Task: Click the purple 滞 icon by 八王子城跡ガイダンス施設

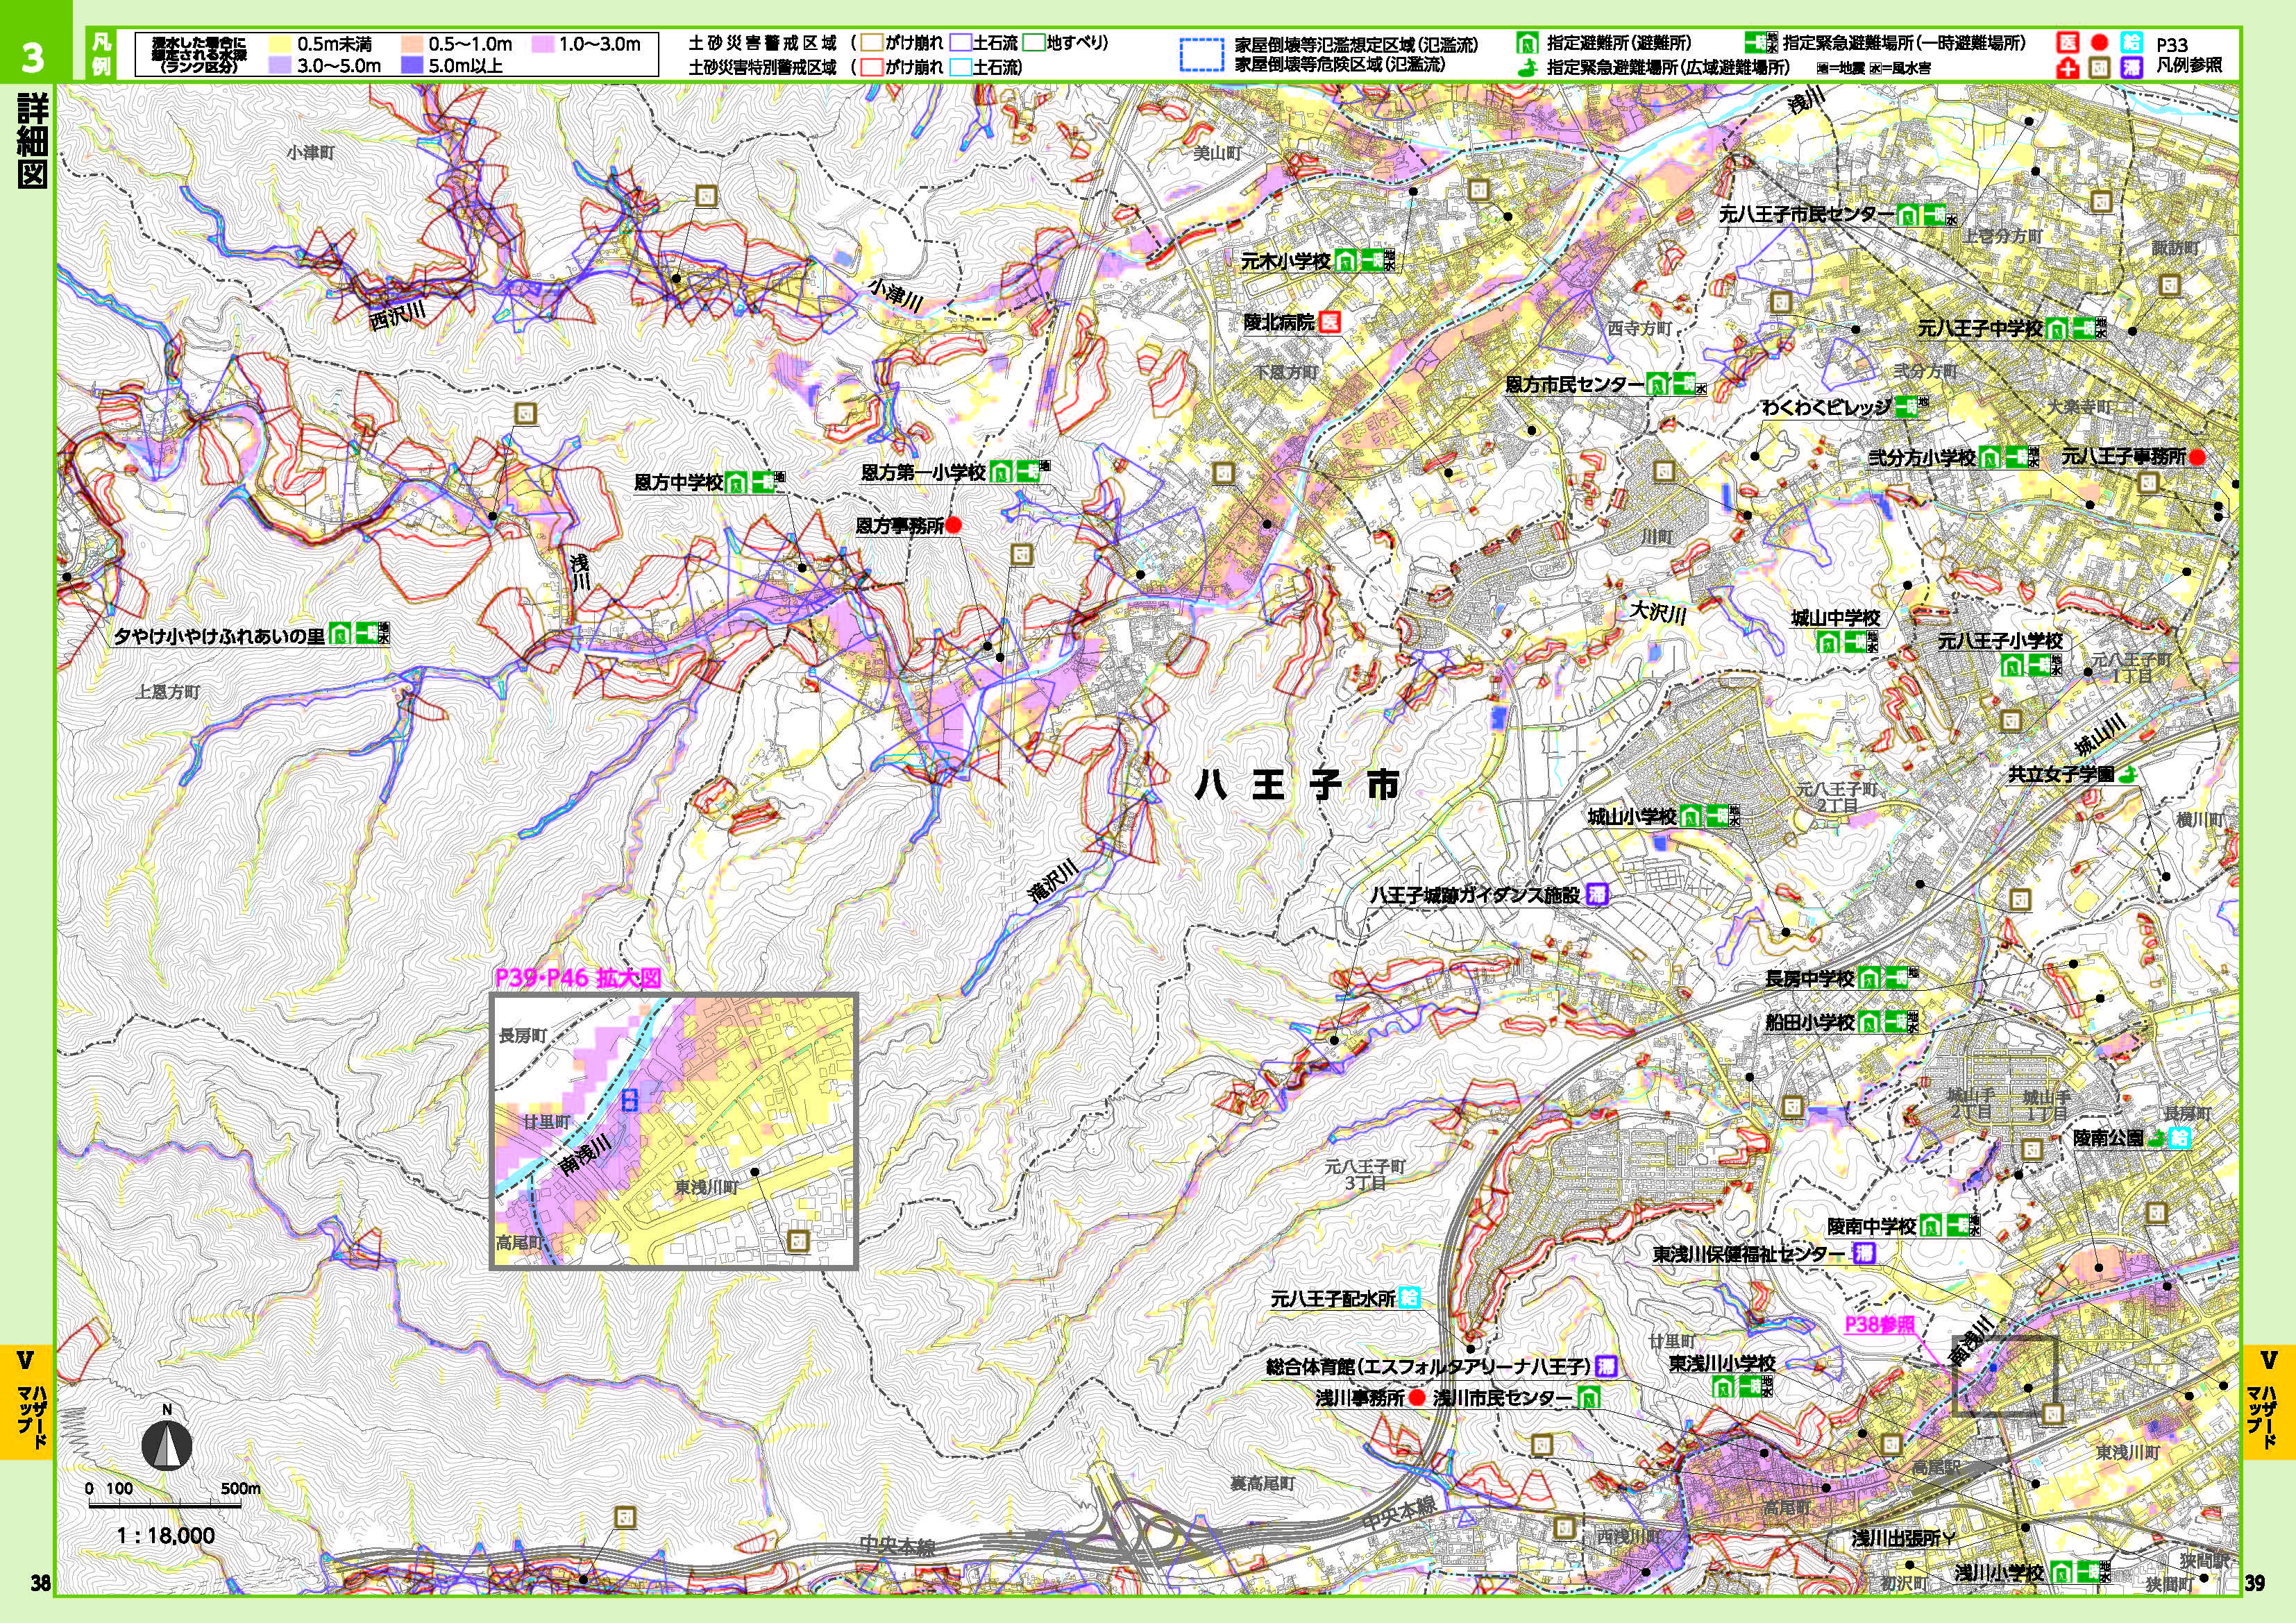Action: click(1598, 895)
